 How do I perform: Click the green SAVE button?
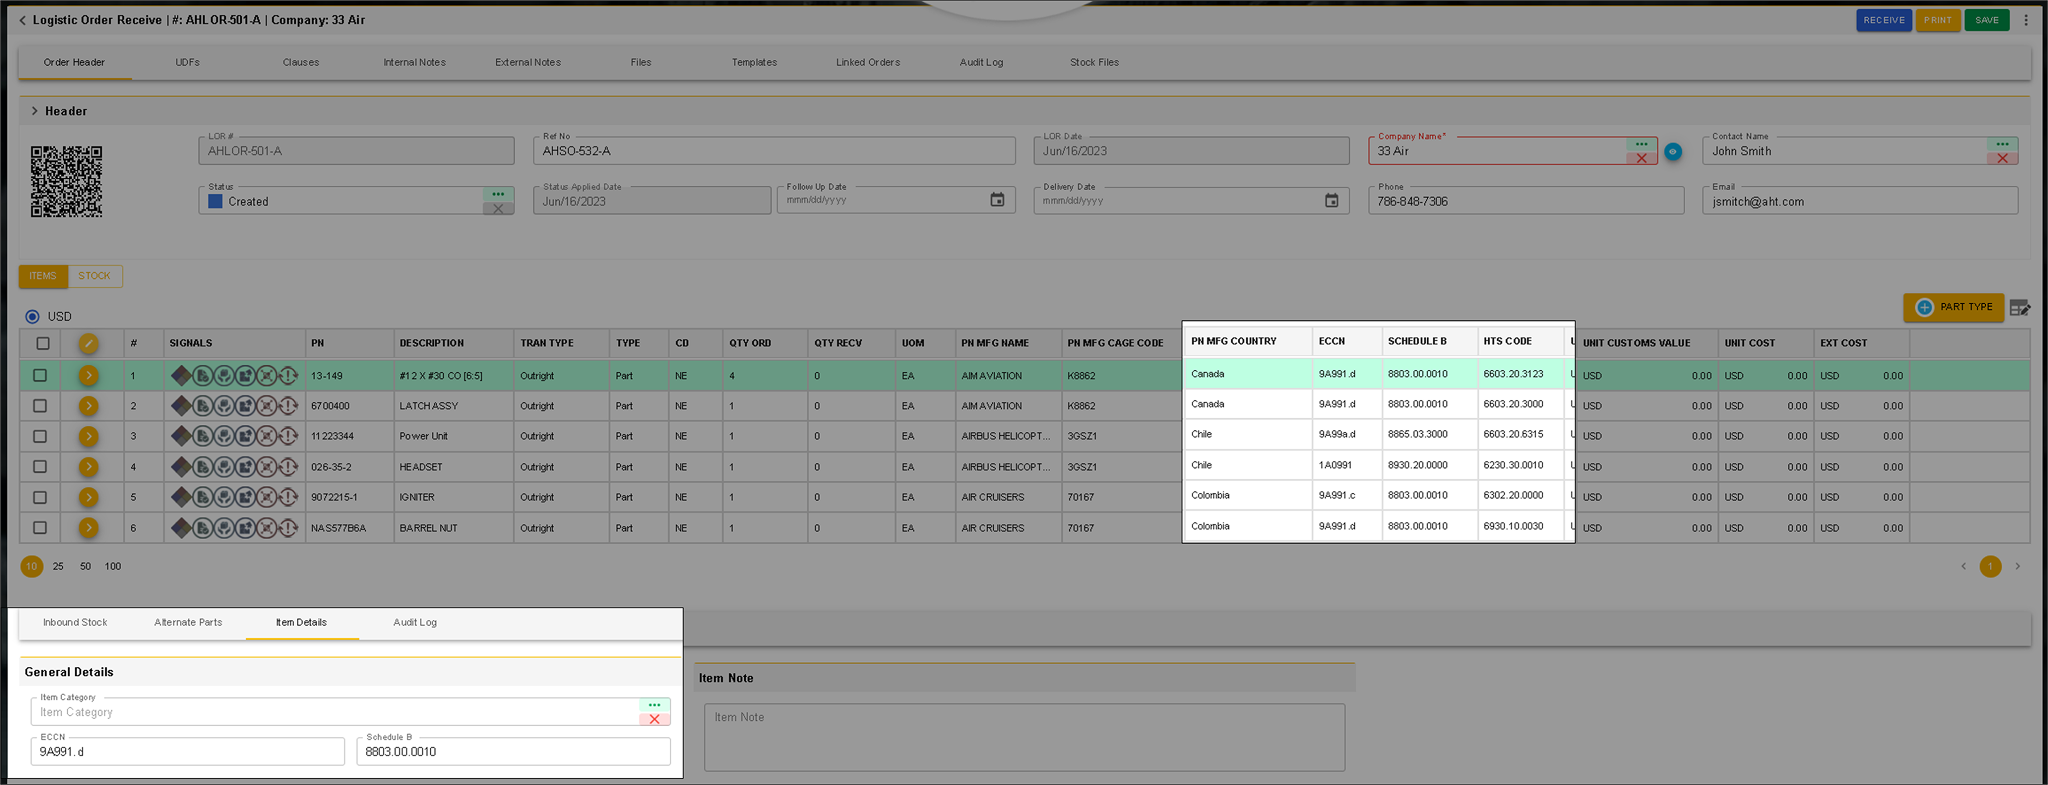pyautogui.click(x=1986, y=20)
